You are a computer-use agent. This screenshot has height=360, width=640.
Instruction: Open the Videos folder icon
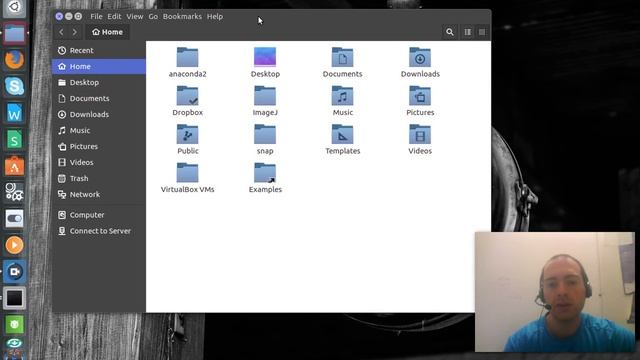pyautogui.click(x=420, y=134)
